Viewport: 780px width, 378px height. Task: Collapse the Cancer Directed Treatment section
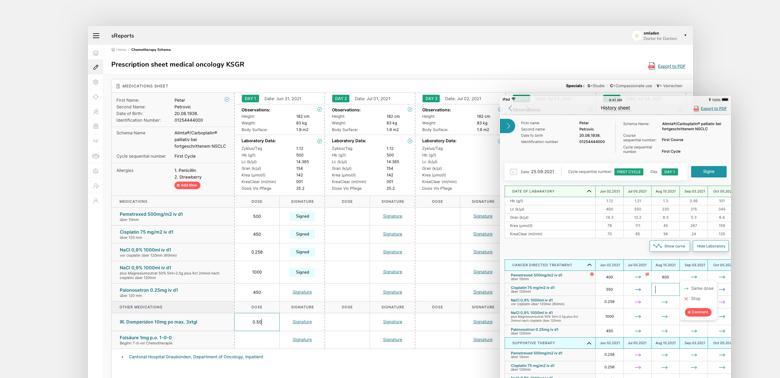(589, 265)
